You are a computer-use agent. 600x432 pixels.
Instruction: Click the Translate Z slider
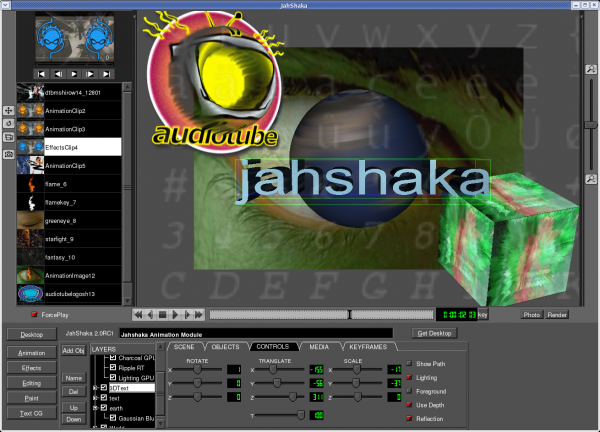coord(280,397)
